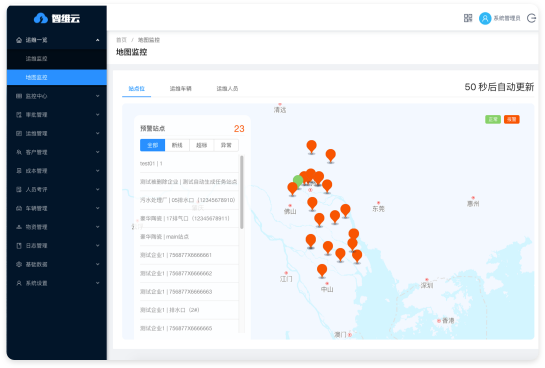The width and height of the screenshot is (545, 368).
Task: Select row 测试企业1 | 756877X6666665
Action: point(189,328)
